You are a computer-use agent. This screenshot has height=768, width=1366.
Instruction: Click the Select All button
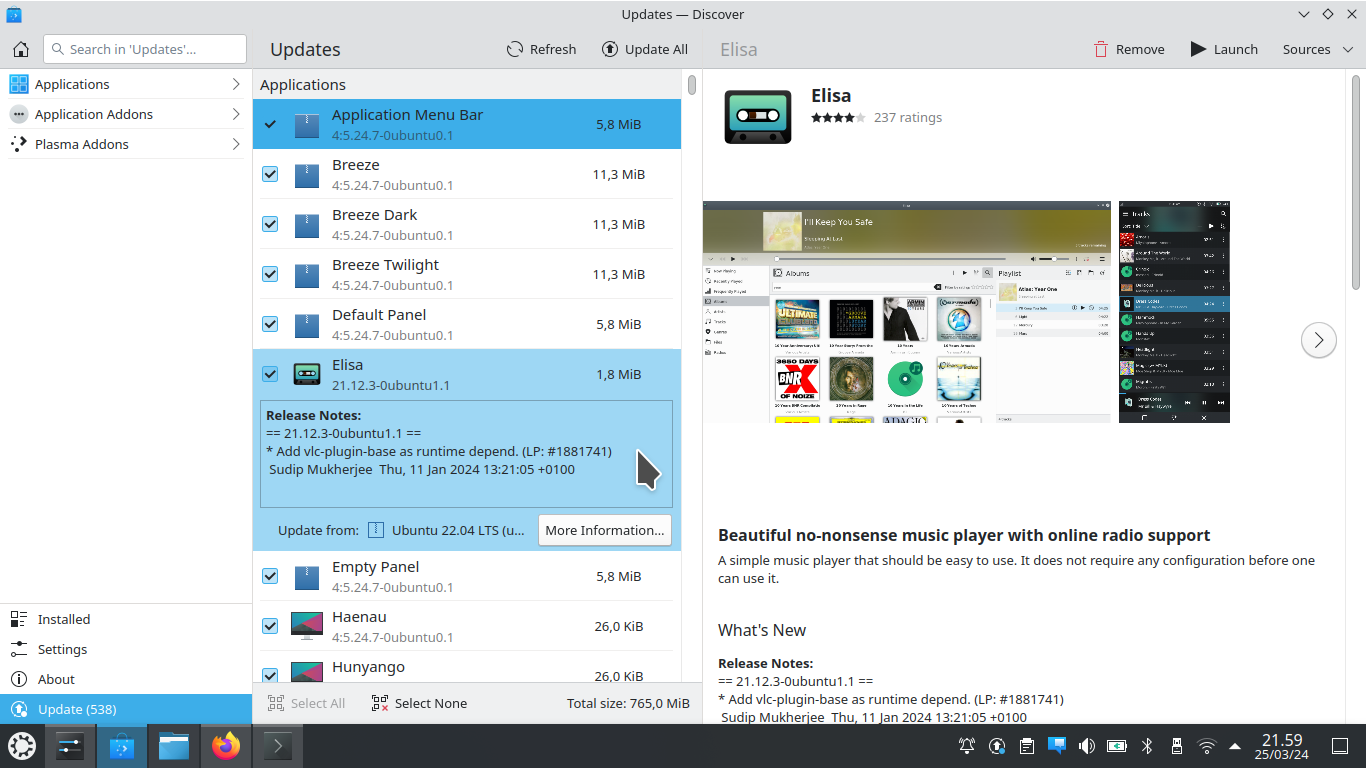click(x=307, y=703)
